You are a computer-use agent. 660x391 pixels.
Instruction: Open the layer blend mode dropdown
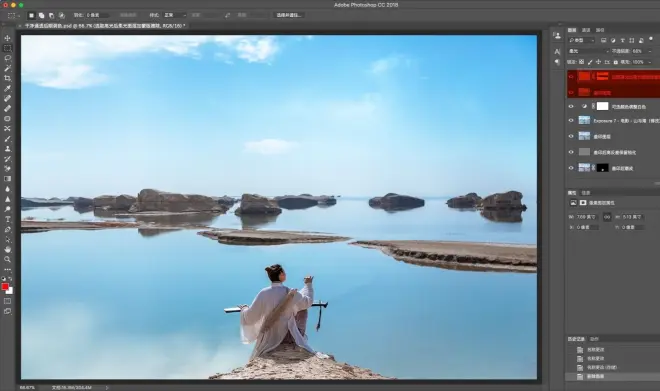588,51
